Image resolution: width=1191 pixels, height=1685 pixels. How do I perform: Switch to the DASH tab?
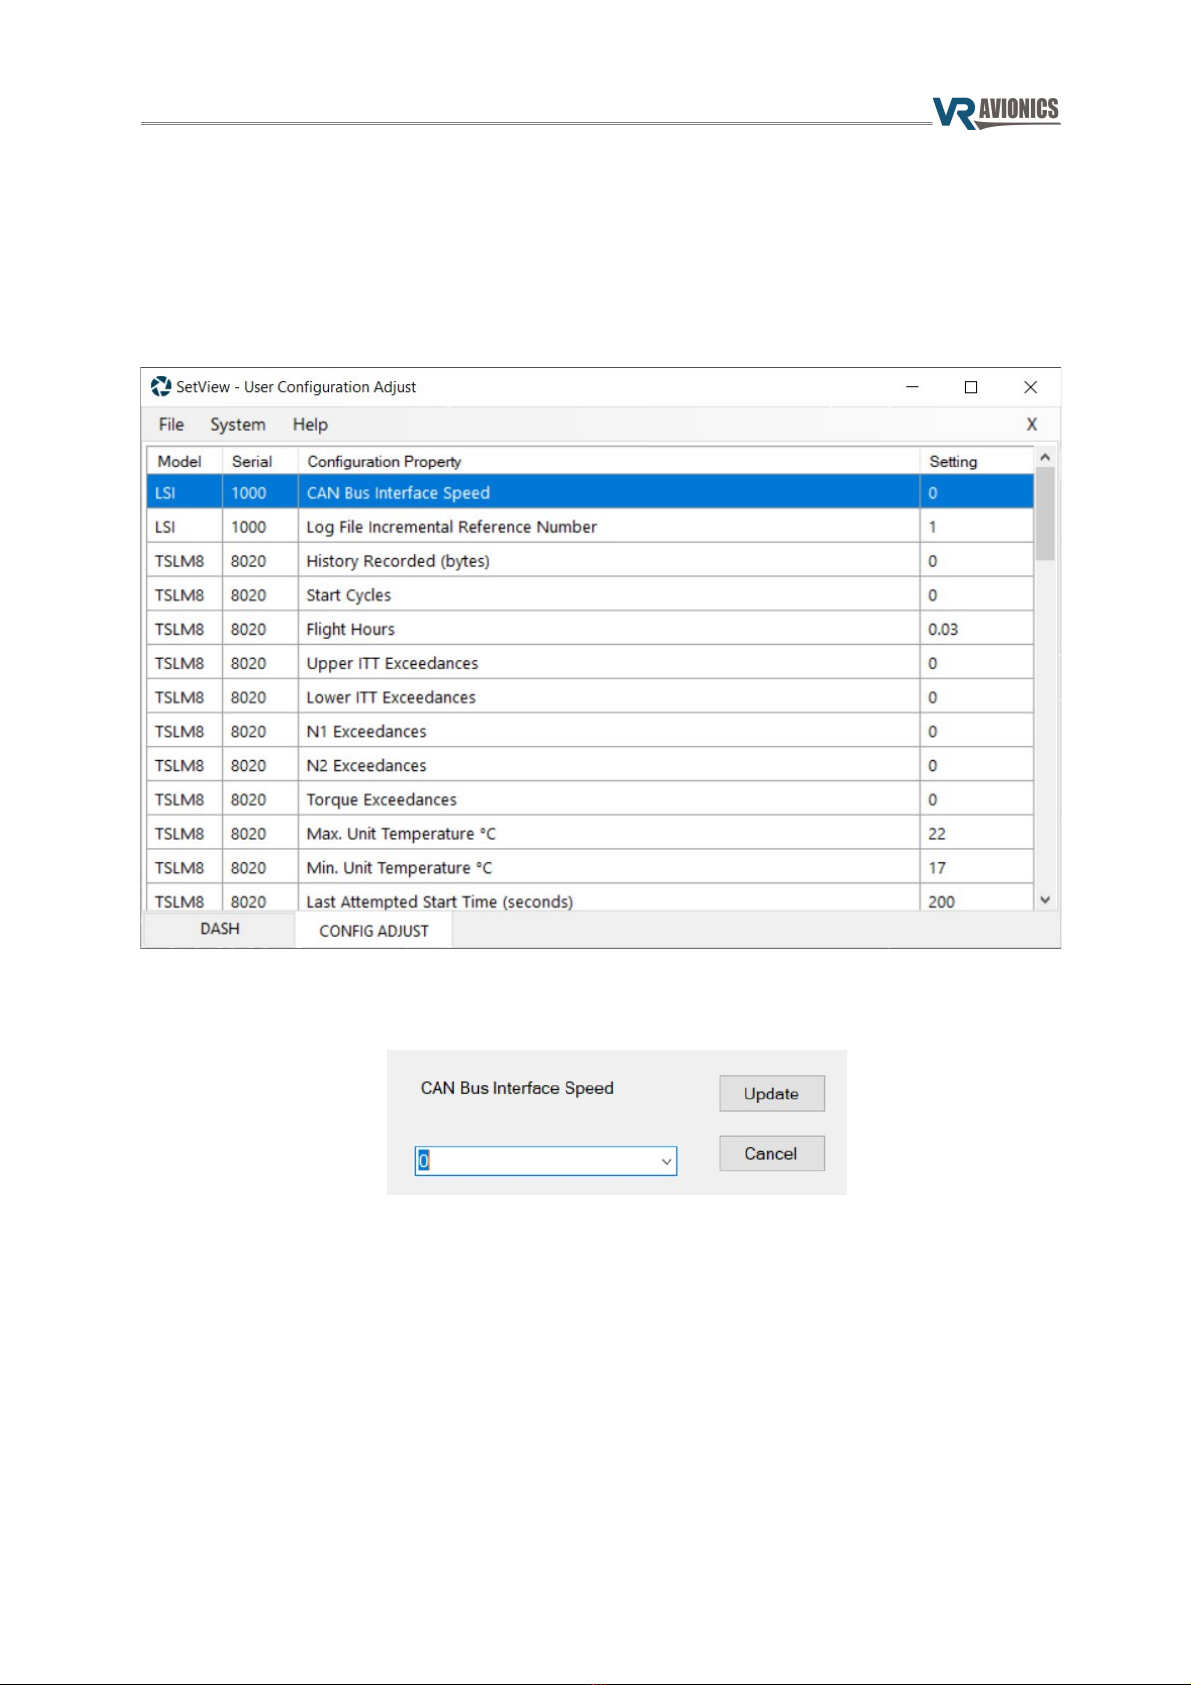click(x=219, y=929)
